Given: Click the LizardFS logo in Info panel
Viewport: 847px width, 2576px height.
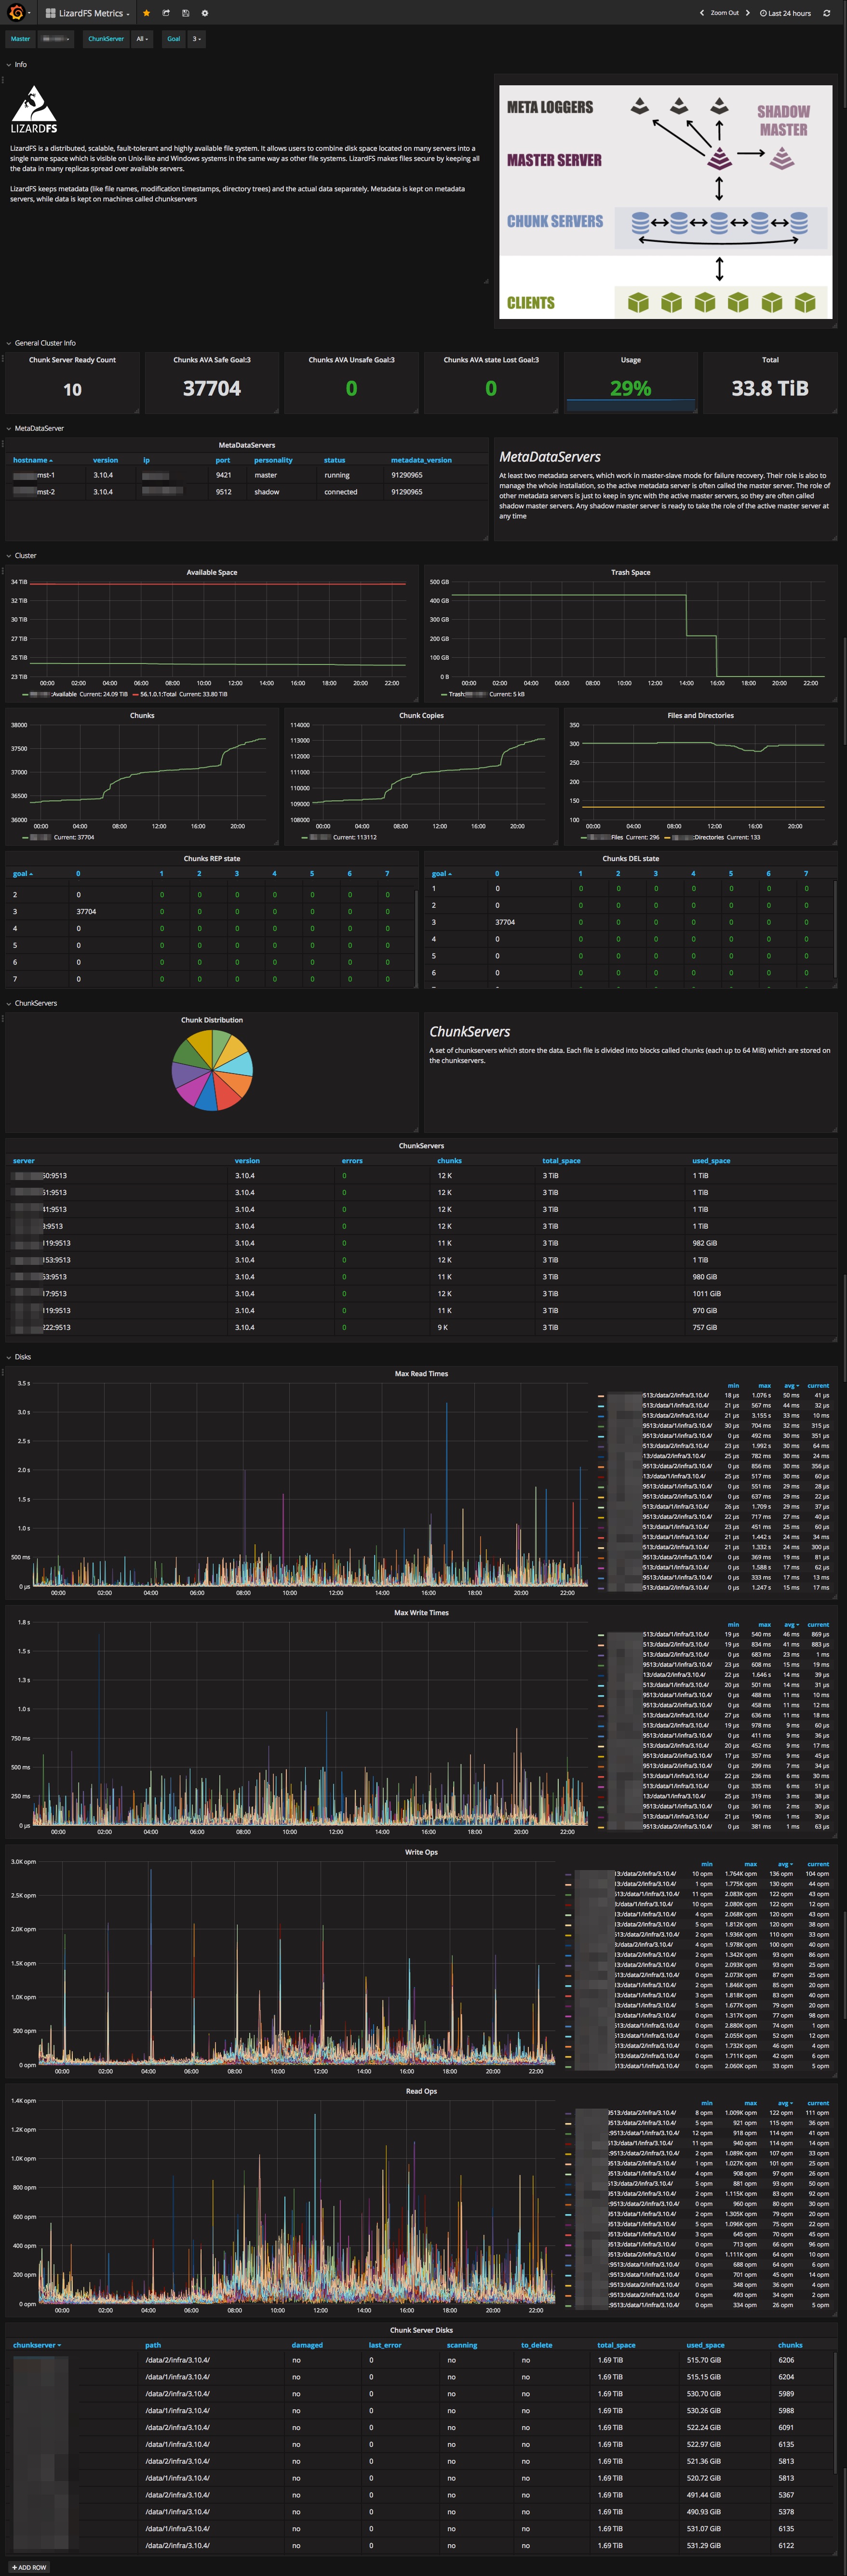Looking at the screenshot, I should click(x=34, y=110).
